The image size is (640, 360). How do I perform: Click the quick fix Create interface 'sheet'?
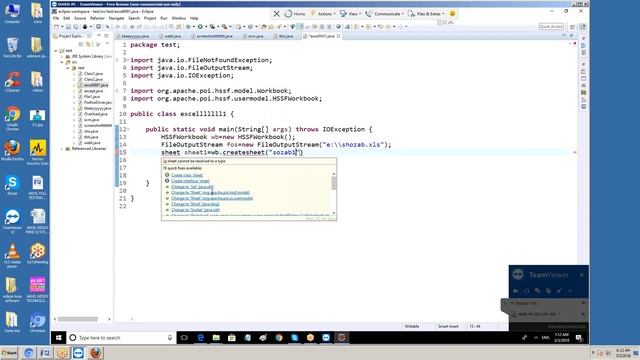pos(190,181)
